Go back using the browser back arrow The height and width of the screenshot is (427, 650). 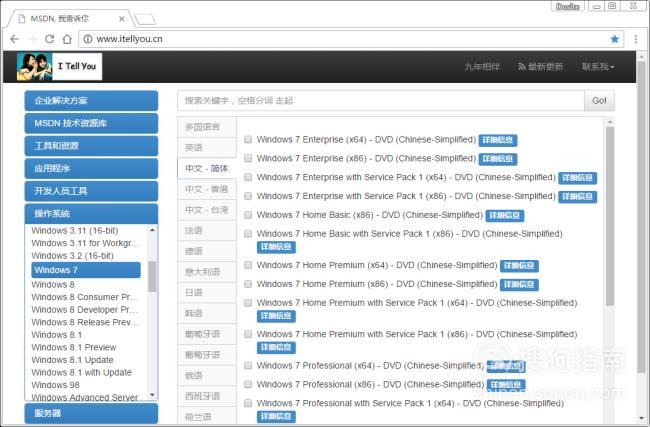coord(15,39)
